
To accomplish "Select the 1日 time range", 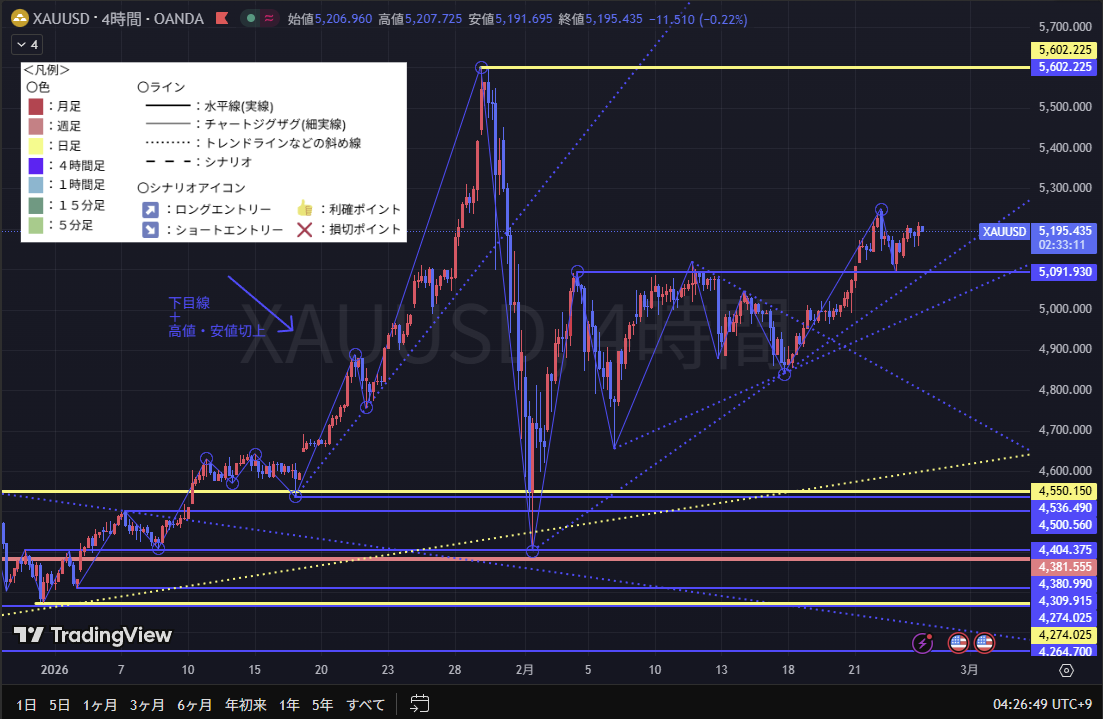I will pos(28,704).
